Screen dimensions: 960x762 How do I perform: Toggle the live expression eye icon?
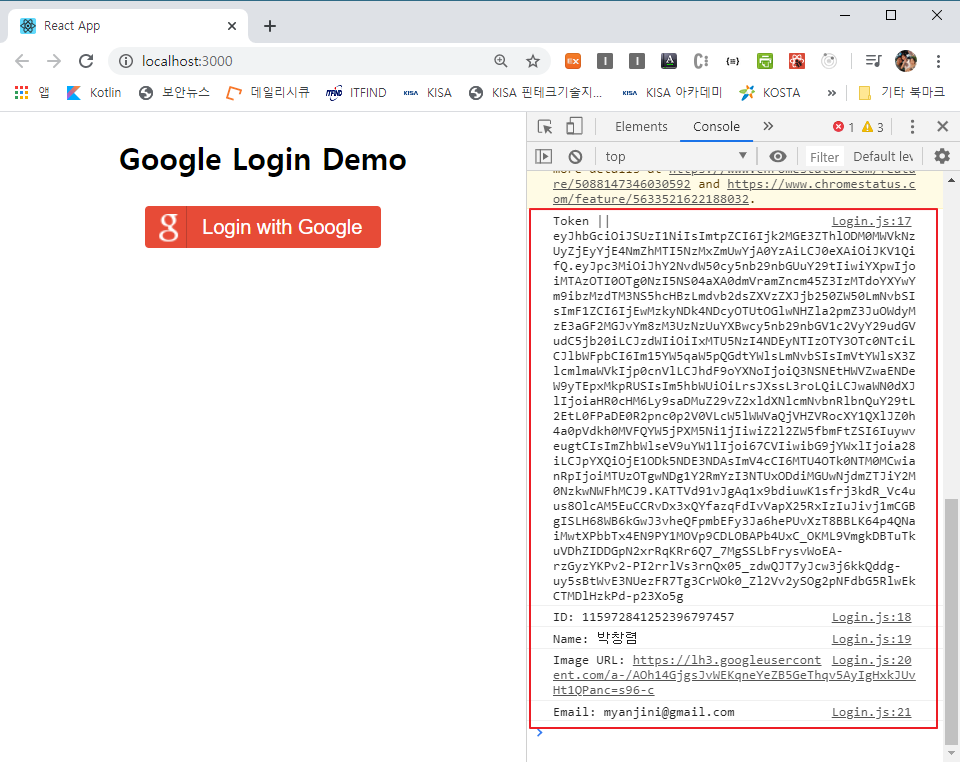pyautogui.click(x=778, y=156)
